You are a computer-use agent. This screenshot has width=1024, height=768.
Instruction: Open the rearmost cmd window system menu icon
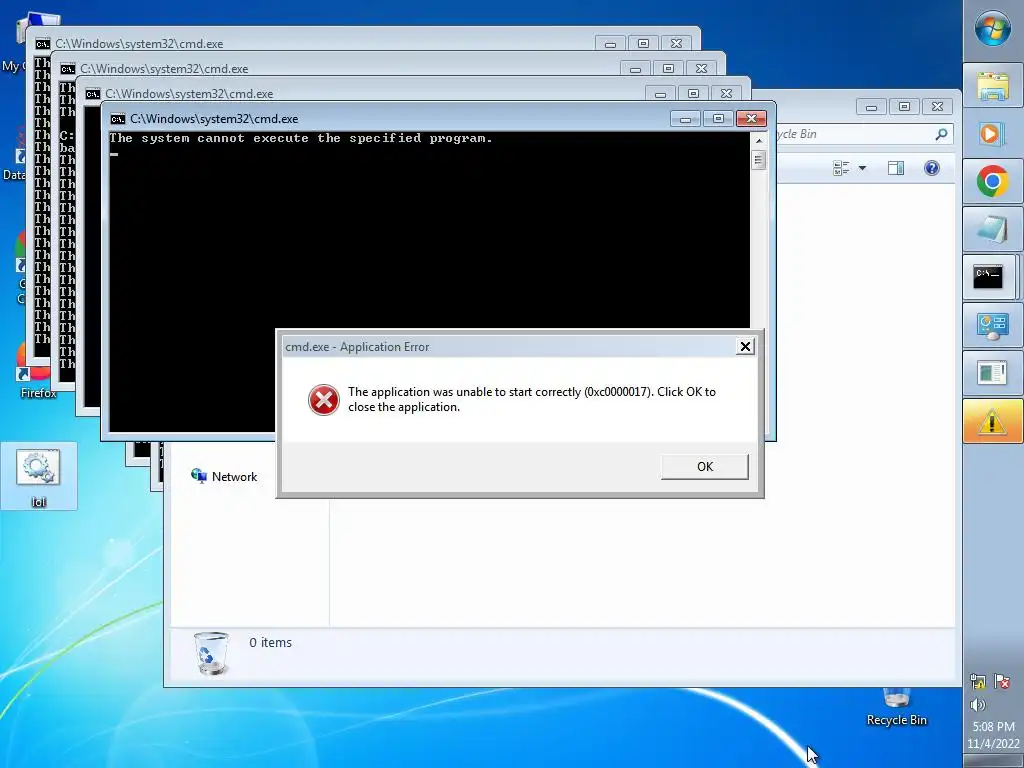[42, 44]
